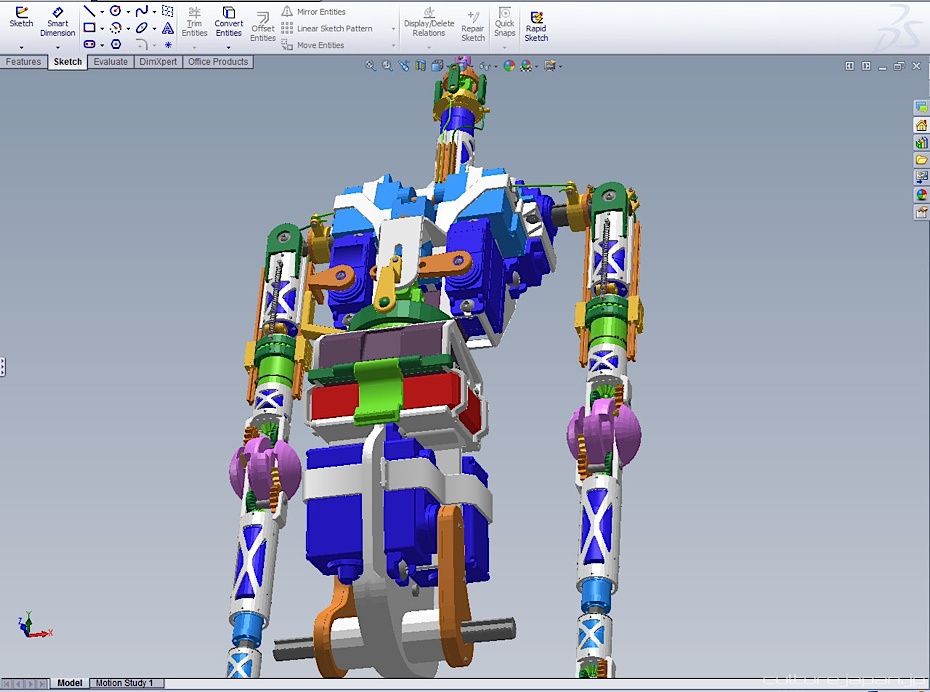Open the Convert Entities dropdown arrow
This screenshot has width=930, height=692.
tap(228, 47)
